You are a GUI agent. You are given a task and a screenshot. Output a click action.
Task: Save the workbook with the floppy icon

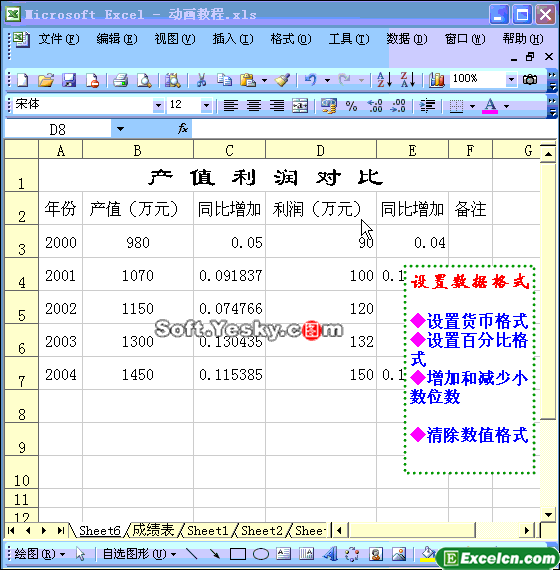pyautogui.click(x=69, y=80)
